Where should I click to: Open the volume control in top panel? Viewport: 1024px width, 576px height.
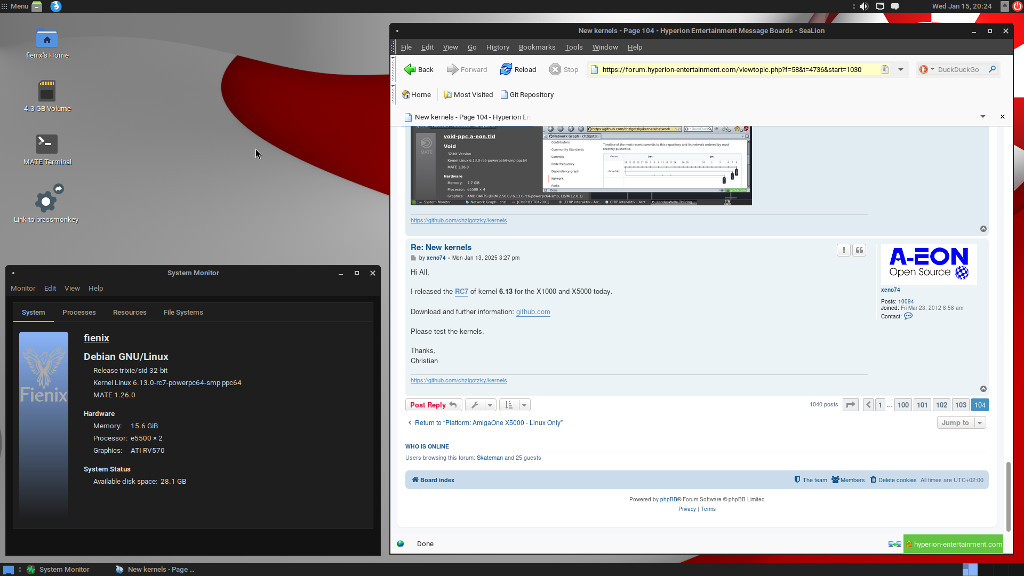pyautogui.click(x=863, y=6)
